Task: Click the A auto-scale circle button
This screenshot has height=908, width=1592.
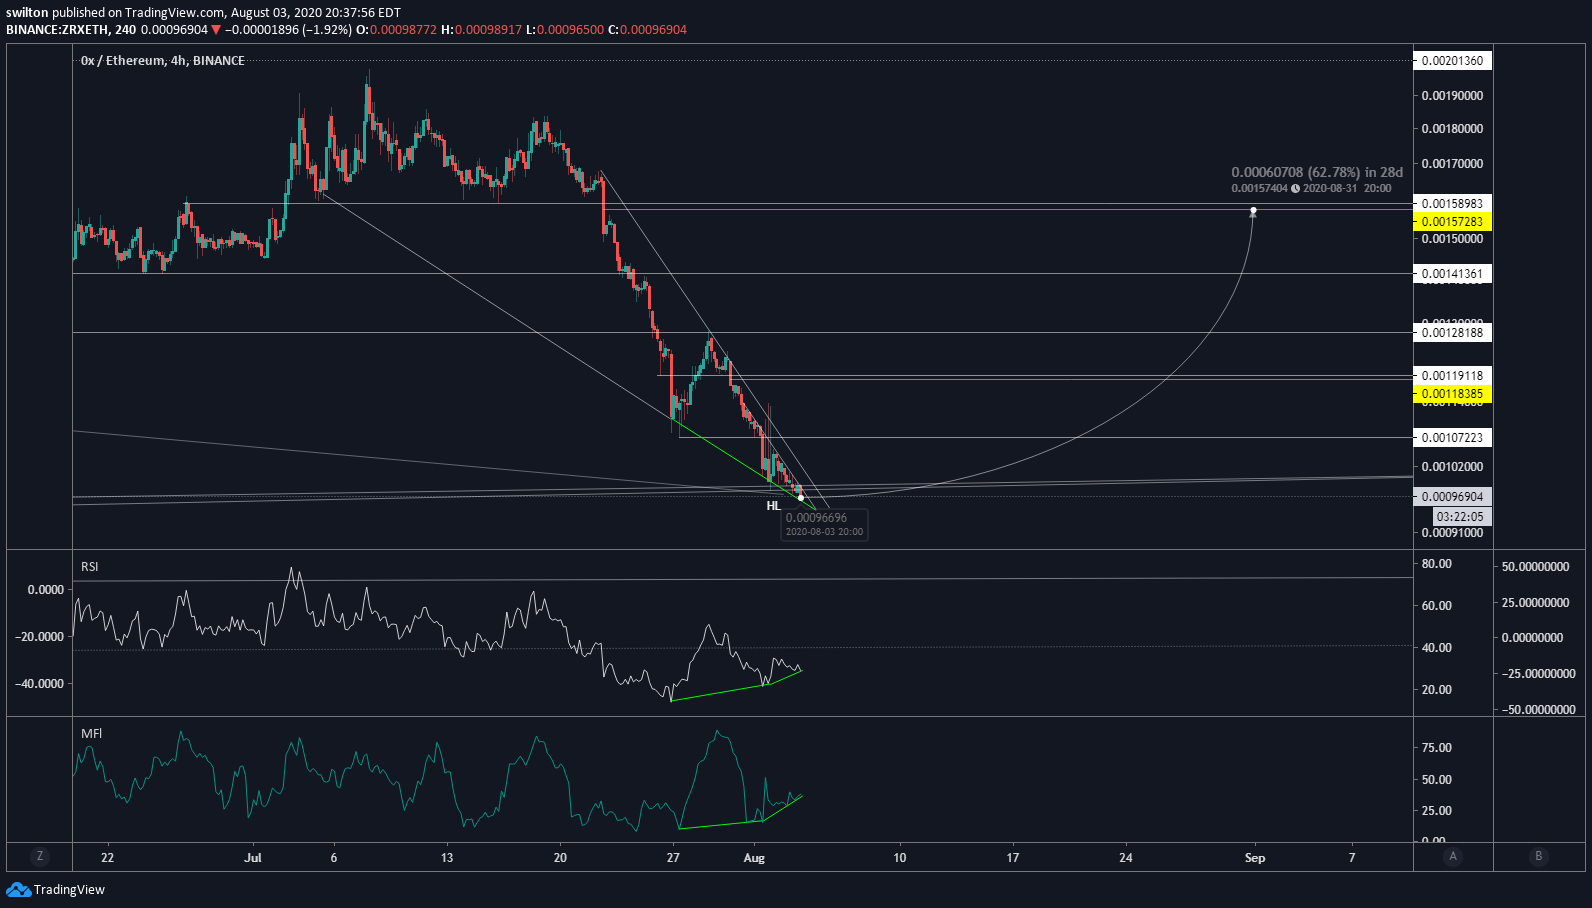Action: click(1452, 856)
